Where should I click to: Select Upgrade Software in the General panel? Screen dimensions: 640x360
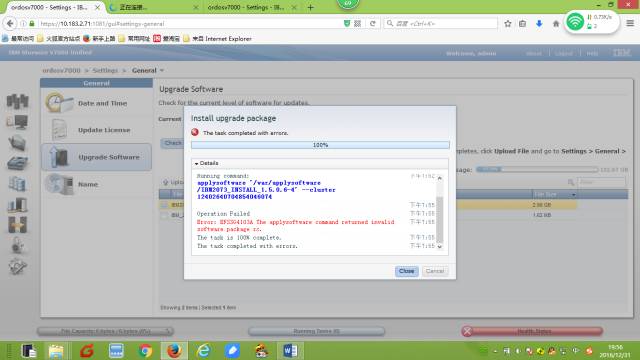tap(97, 157)
